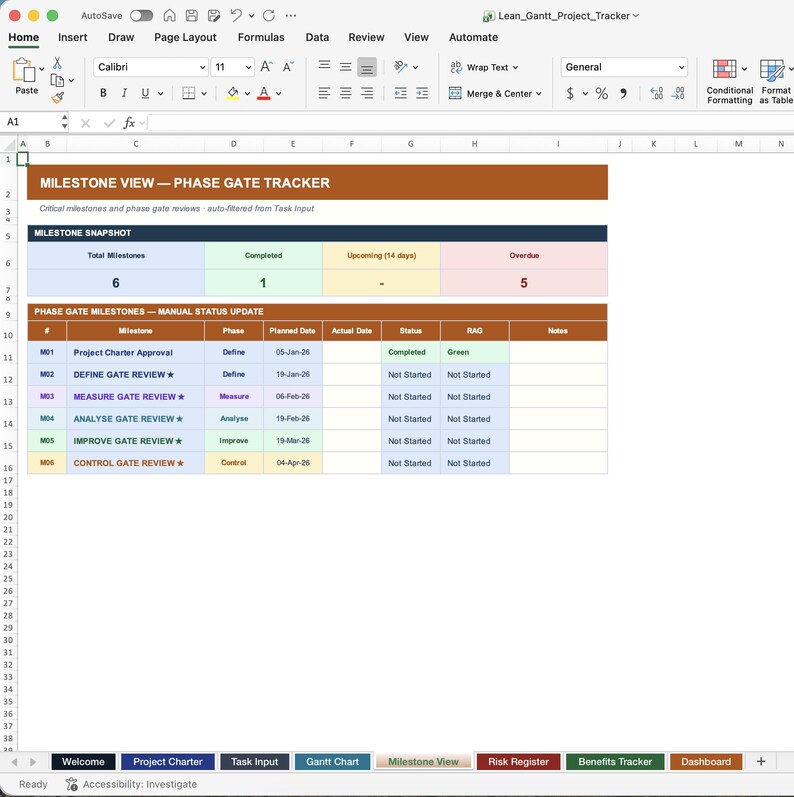The height and width of the screenshot is (797, 794).
Task: Click the Comma Style icon
Action: [x=623, y=94]
